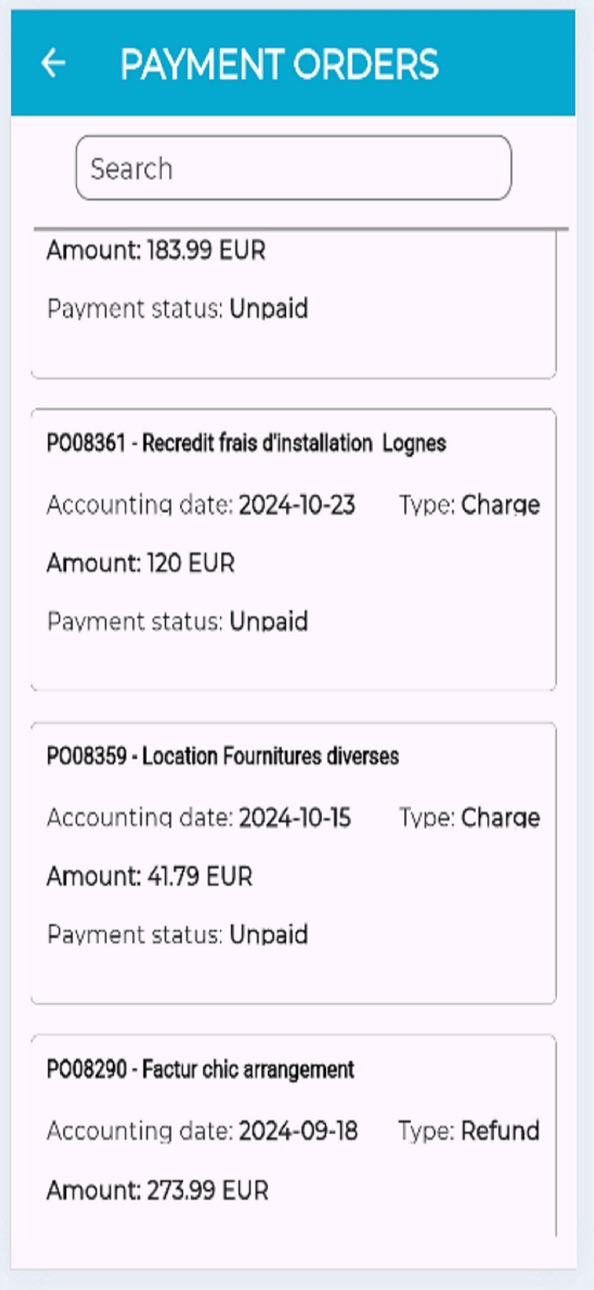Image resolution: width=594 pixels, height=1290 pixels.
Task: Select the card with amount 183.99 EUR
Action: [294, 304]
